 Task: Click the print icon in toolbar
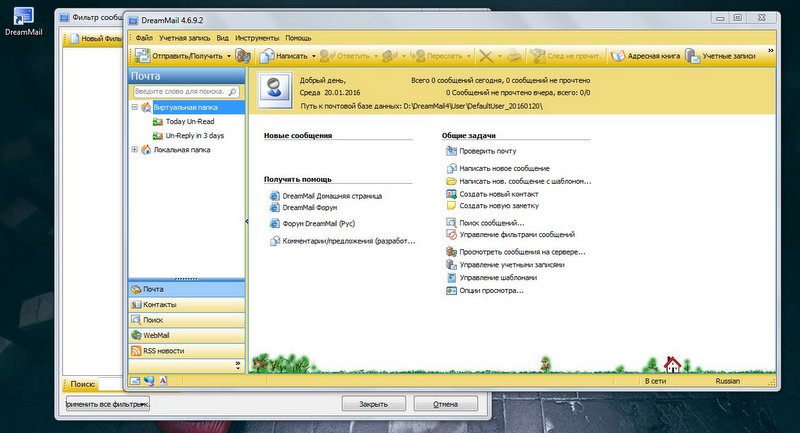click(514, 56)
